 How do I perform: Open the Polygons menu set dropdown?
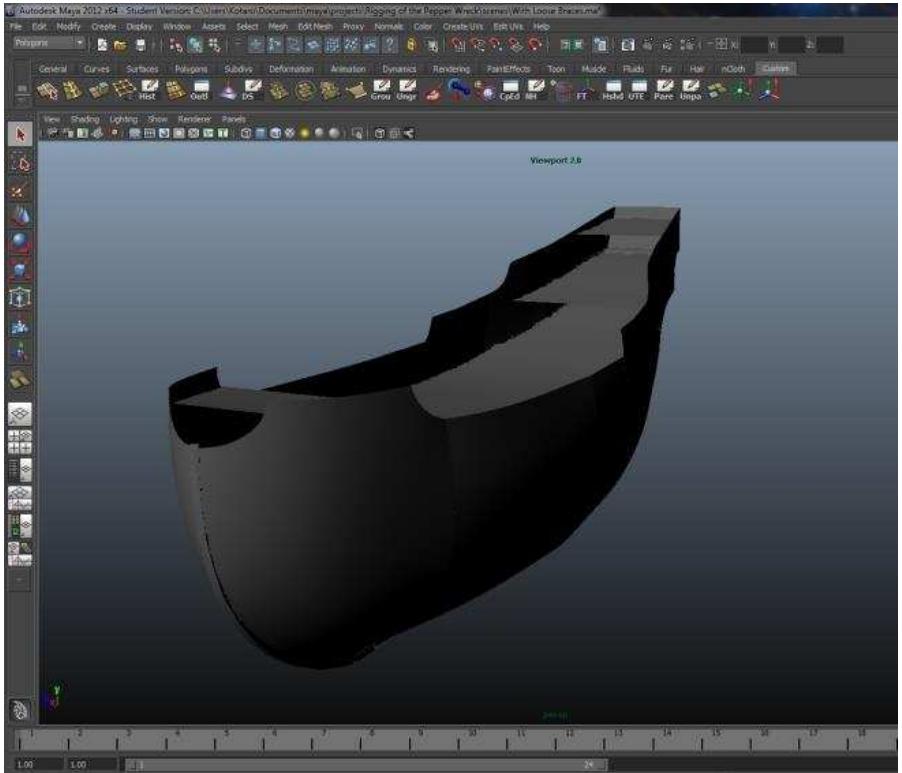(50, 44)
